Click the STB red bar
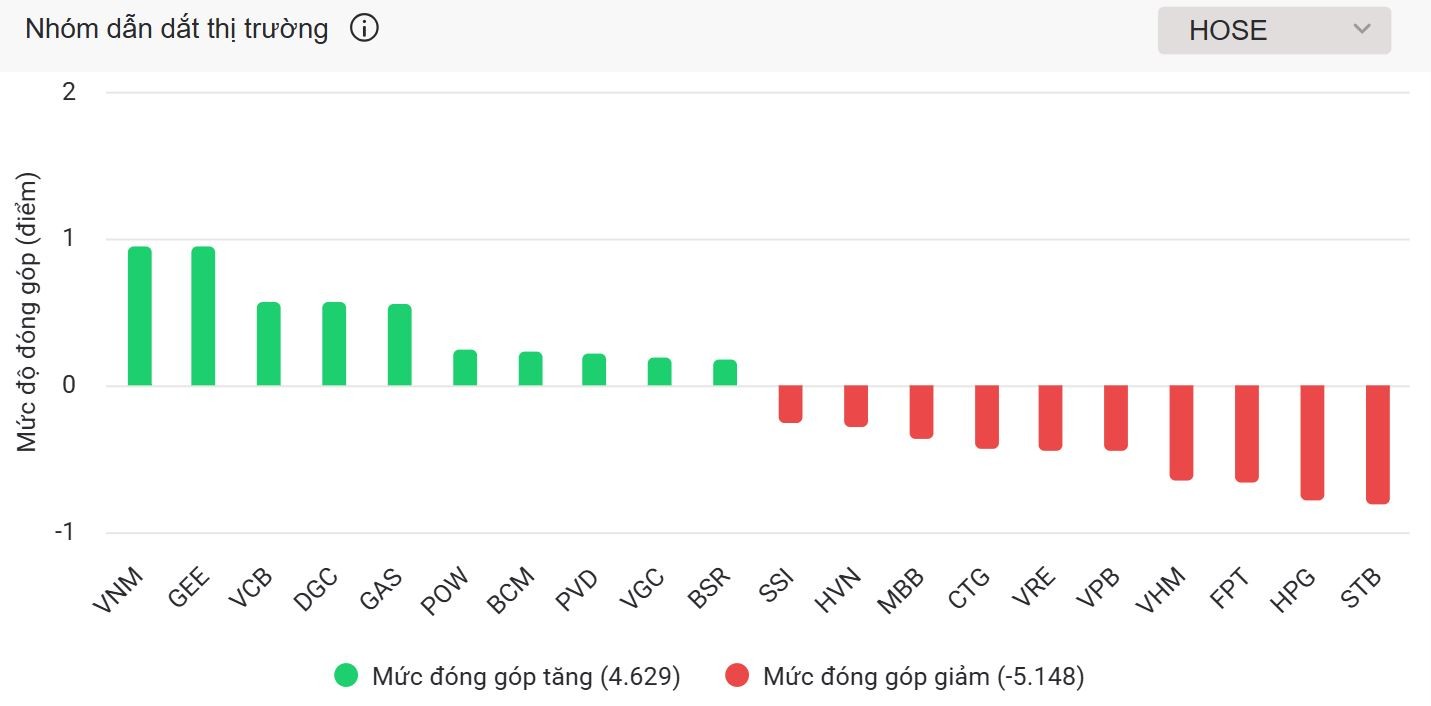Screen dimensions: 1431x706 1378,444
